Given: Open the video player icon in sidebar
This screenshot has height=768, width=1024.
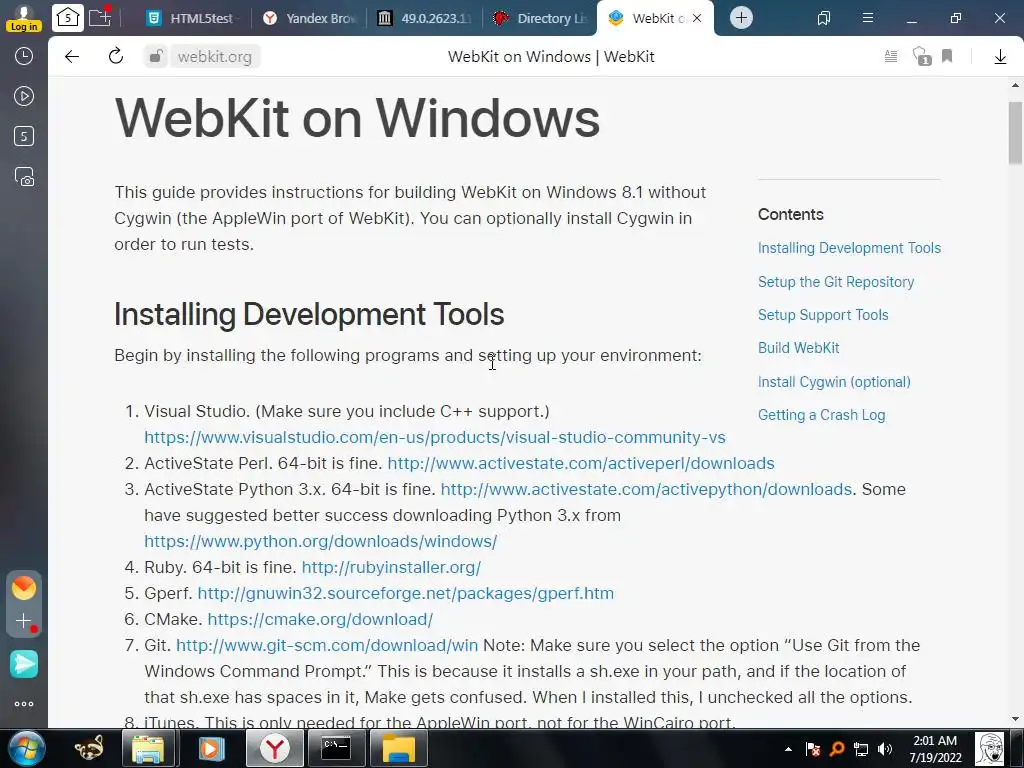Looking at the screenshot, I should point(24,96).
